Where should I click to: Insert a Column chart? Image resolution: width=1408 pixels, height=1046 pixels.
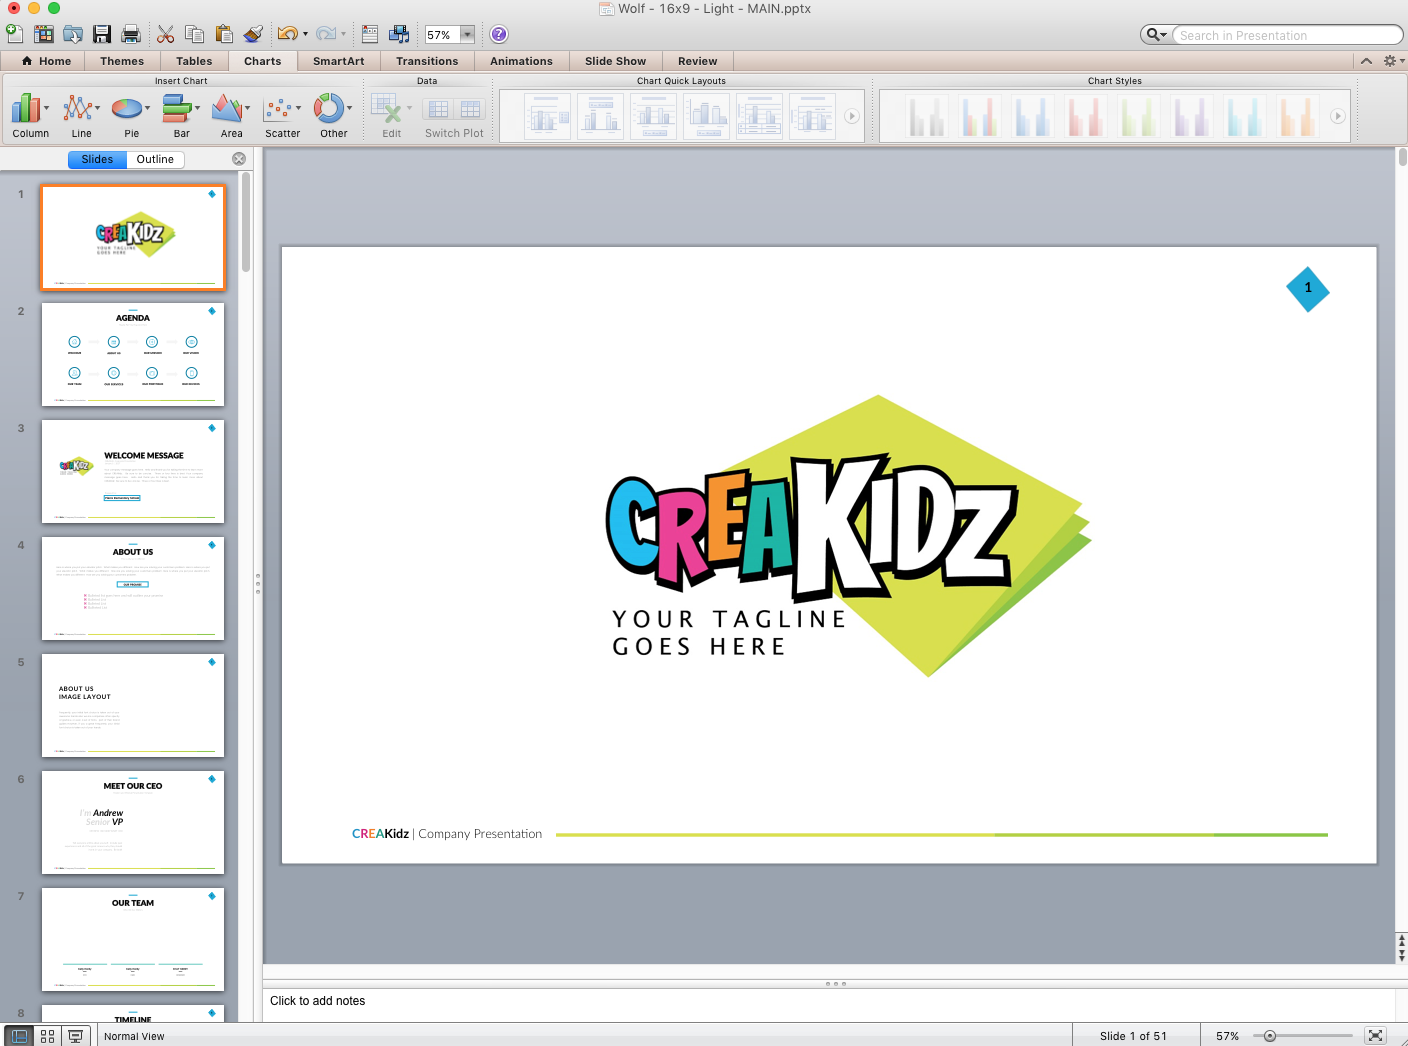[x=31, y=115]
